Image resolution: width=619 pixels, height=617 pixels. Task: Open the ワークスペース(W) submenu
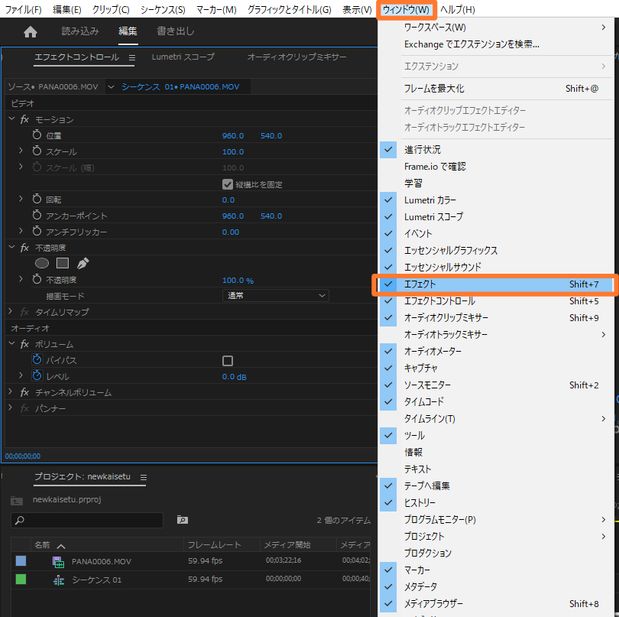(496, 27)
